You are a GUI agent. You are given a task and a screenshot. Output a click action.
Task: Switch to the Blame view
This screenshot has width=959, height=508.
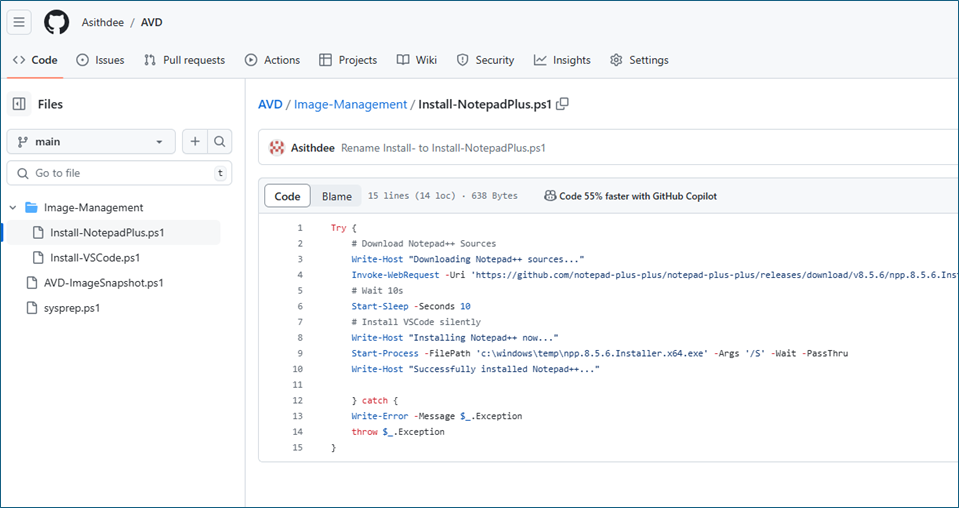[x=336, y=196]
